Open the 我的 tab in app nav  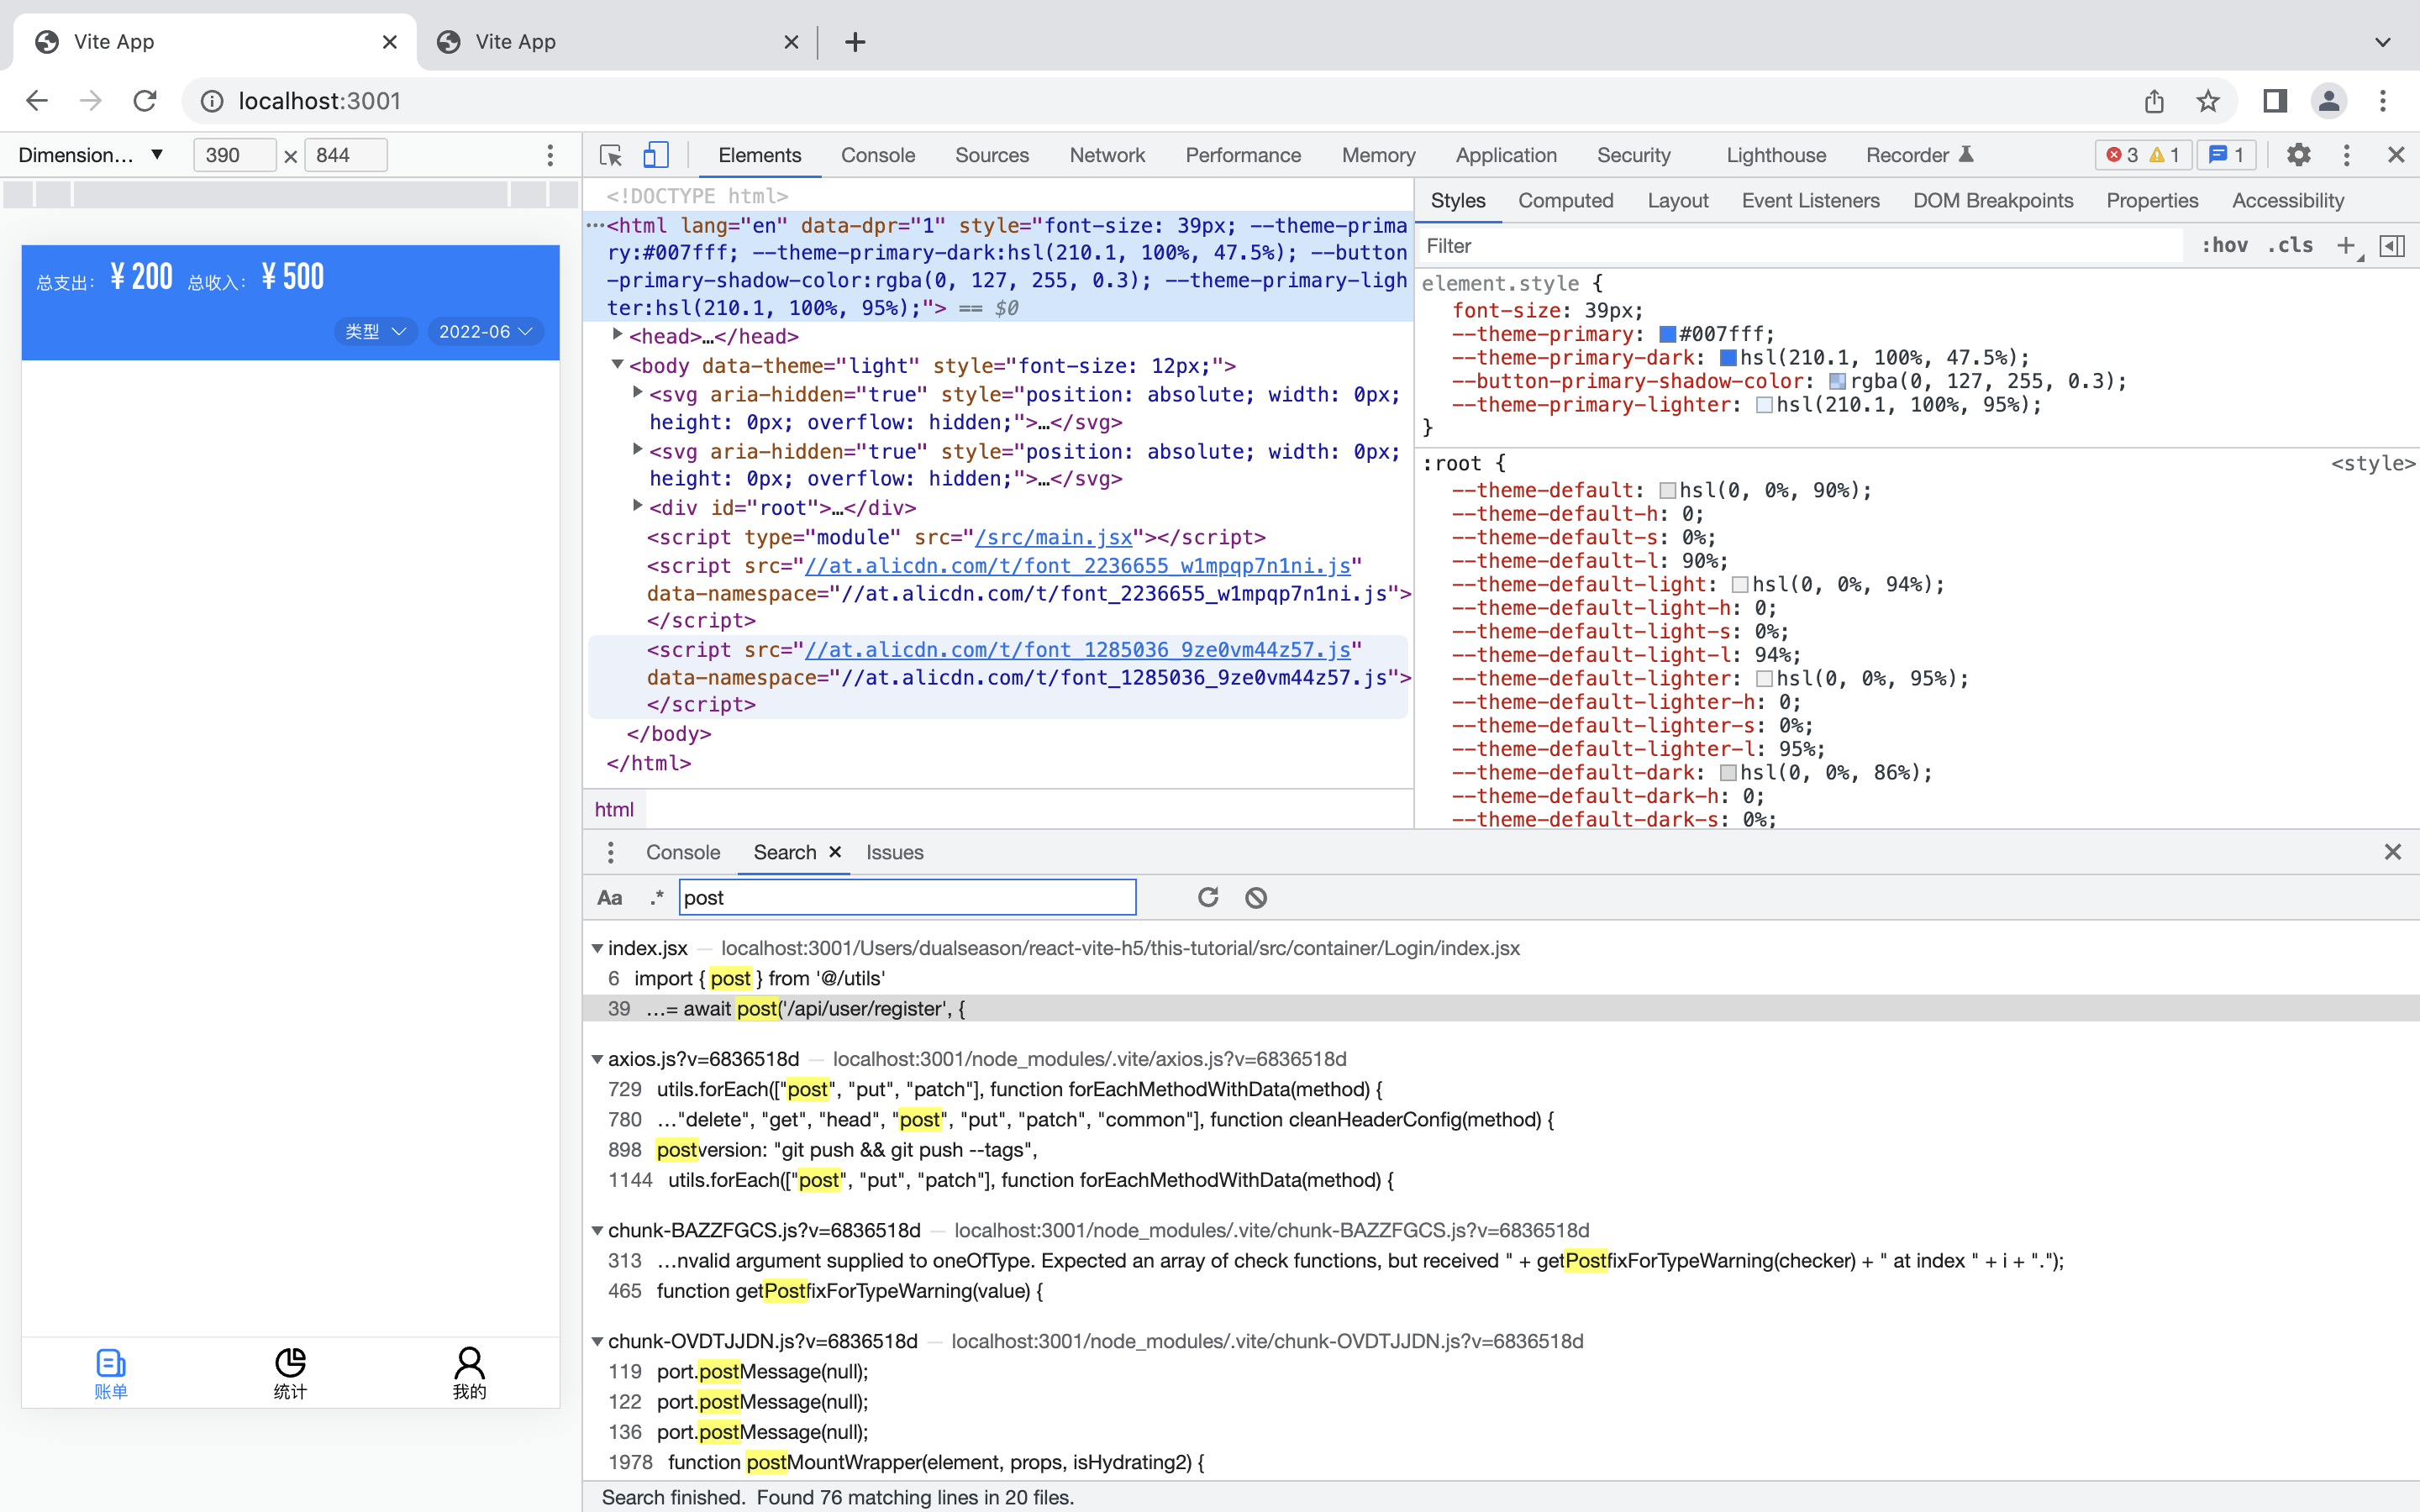[x=469, y=1373]
